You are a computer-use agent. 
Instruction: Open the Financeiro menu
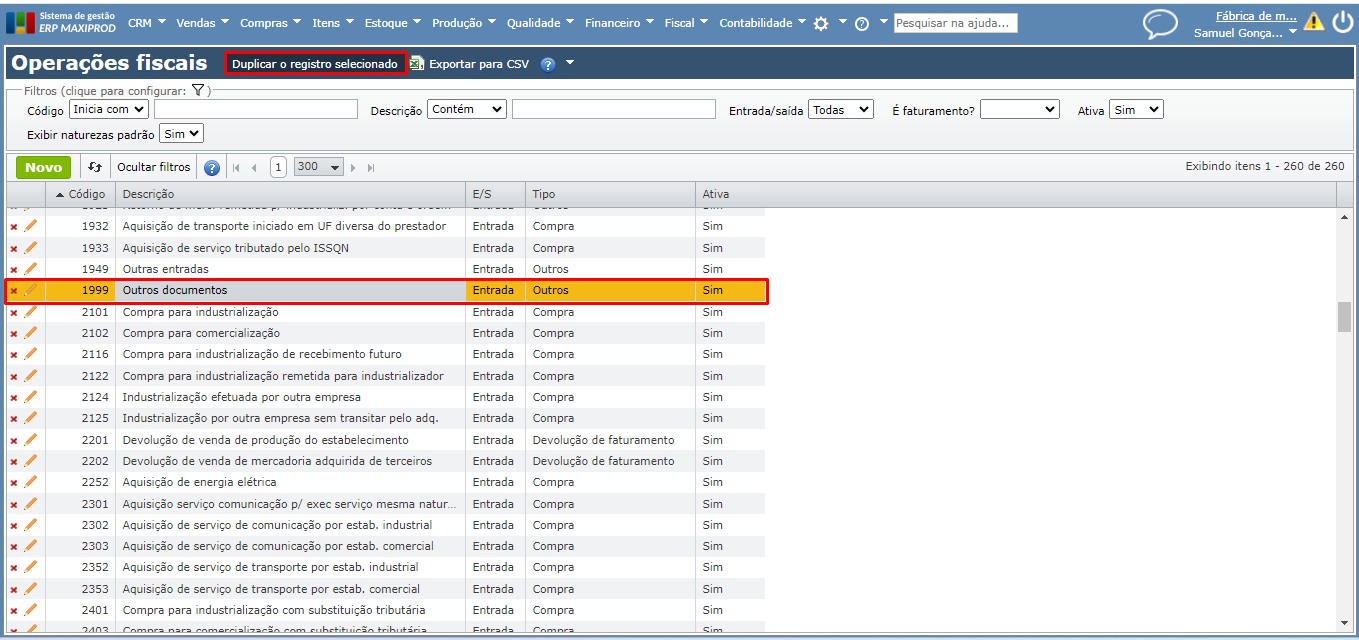(619, 23)
